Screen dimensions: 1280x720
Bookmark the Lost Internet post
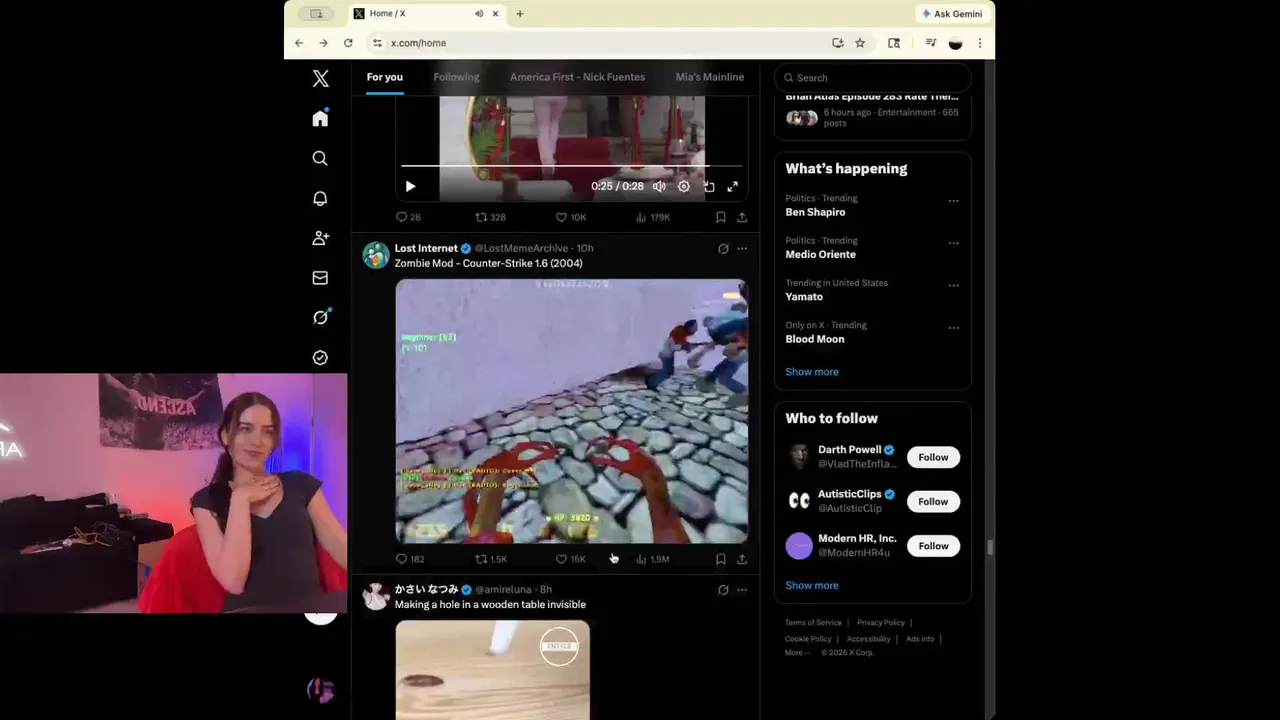point(720,559)
